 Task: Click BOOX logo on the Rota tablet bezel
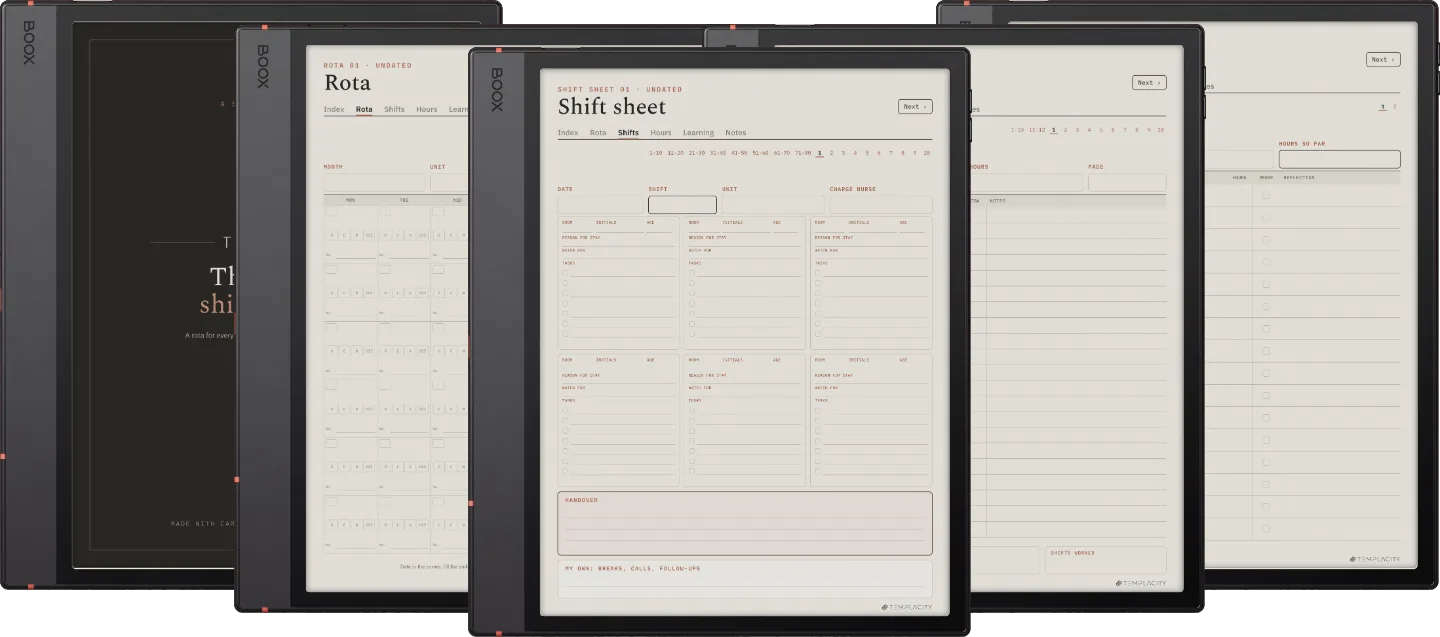[263, 66]
